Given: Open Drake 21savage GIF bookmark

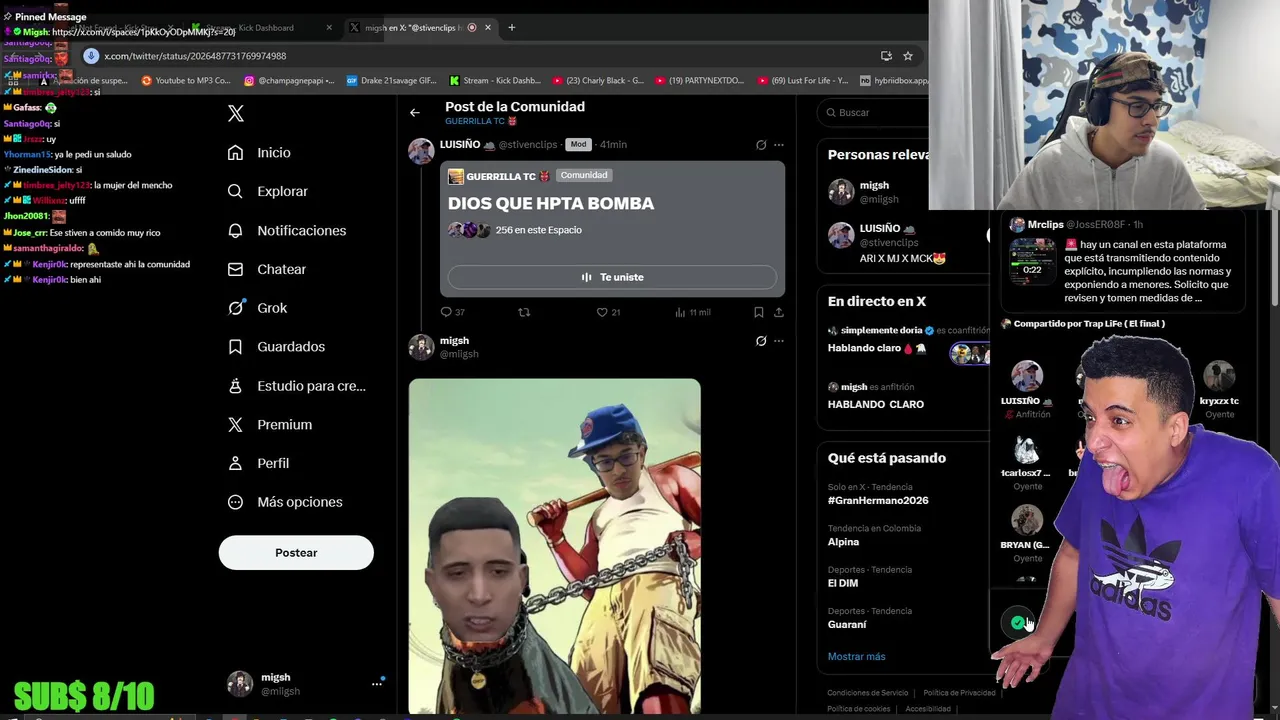Looking at the screenshot, I should coord(393,81).
